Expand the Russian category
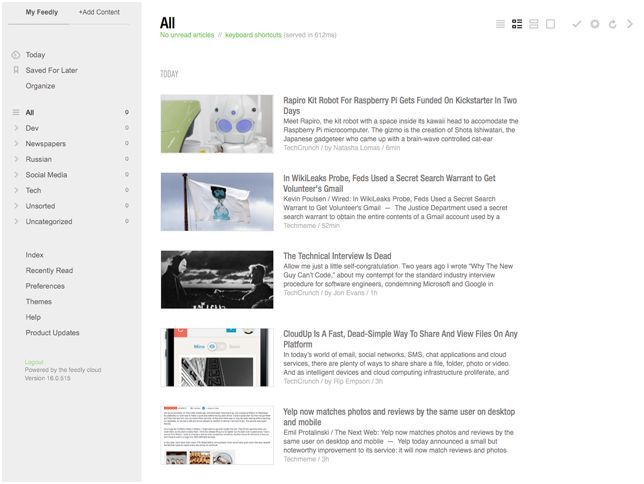This screenshot has height=484, width=644. click(16, 159)
